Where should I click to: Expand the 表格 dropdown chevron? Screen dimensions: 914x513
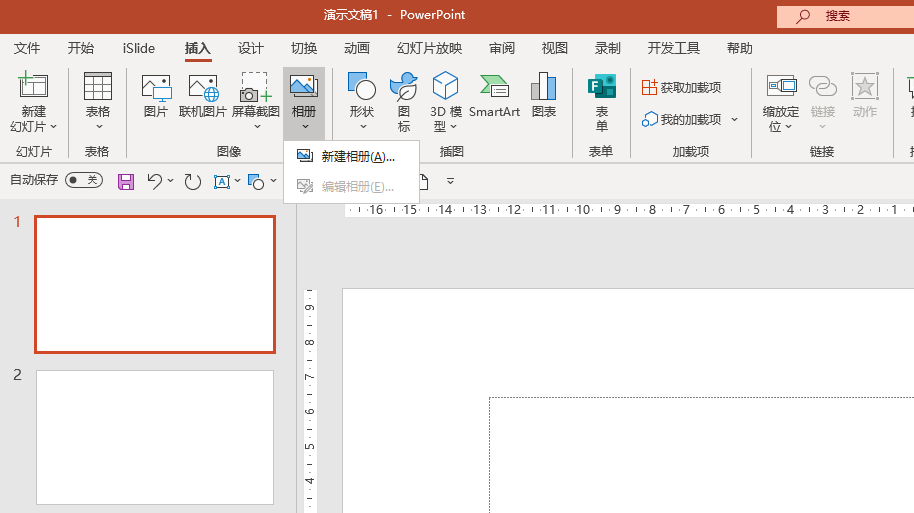click(x=99, y=127)
